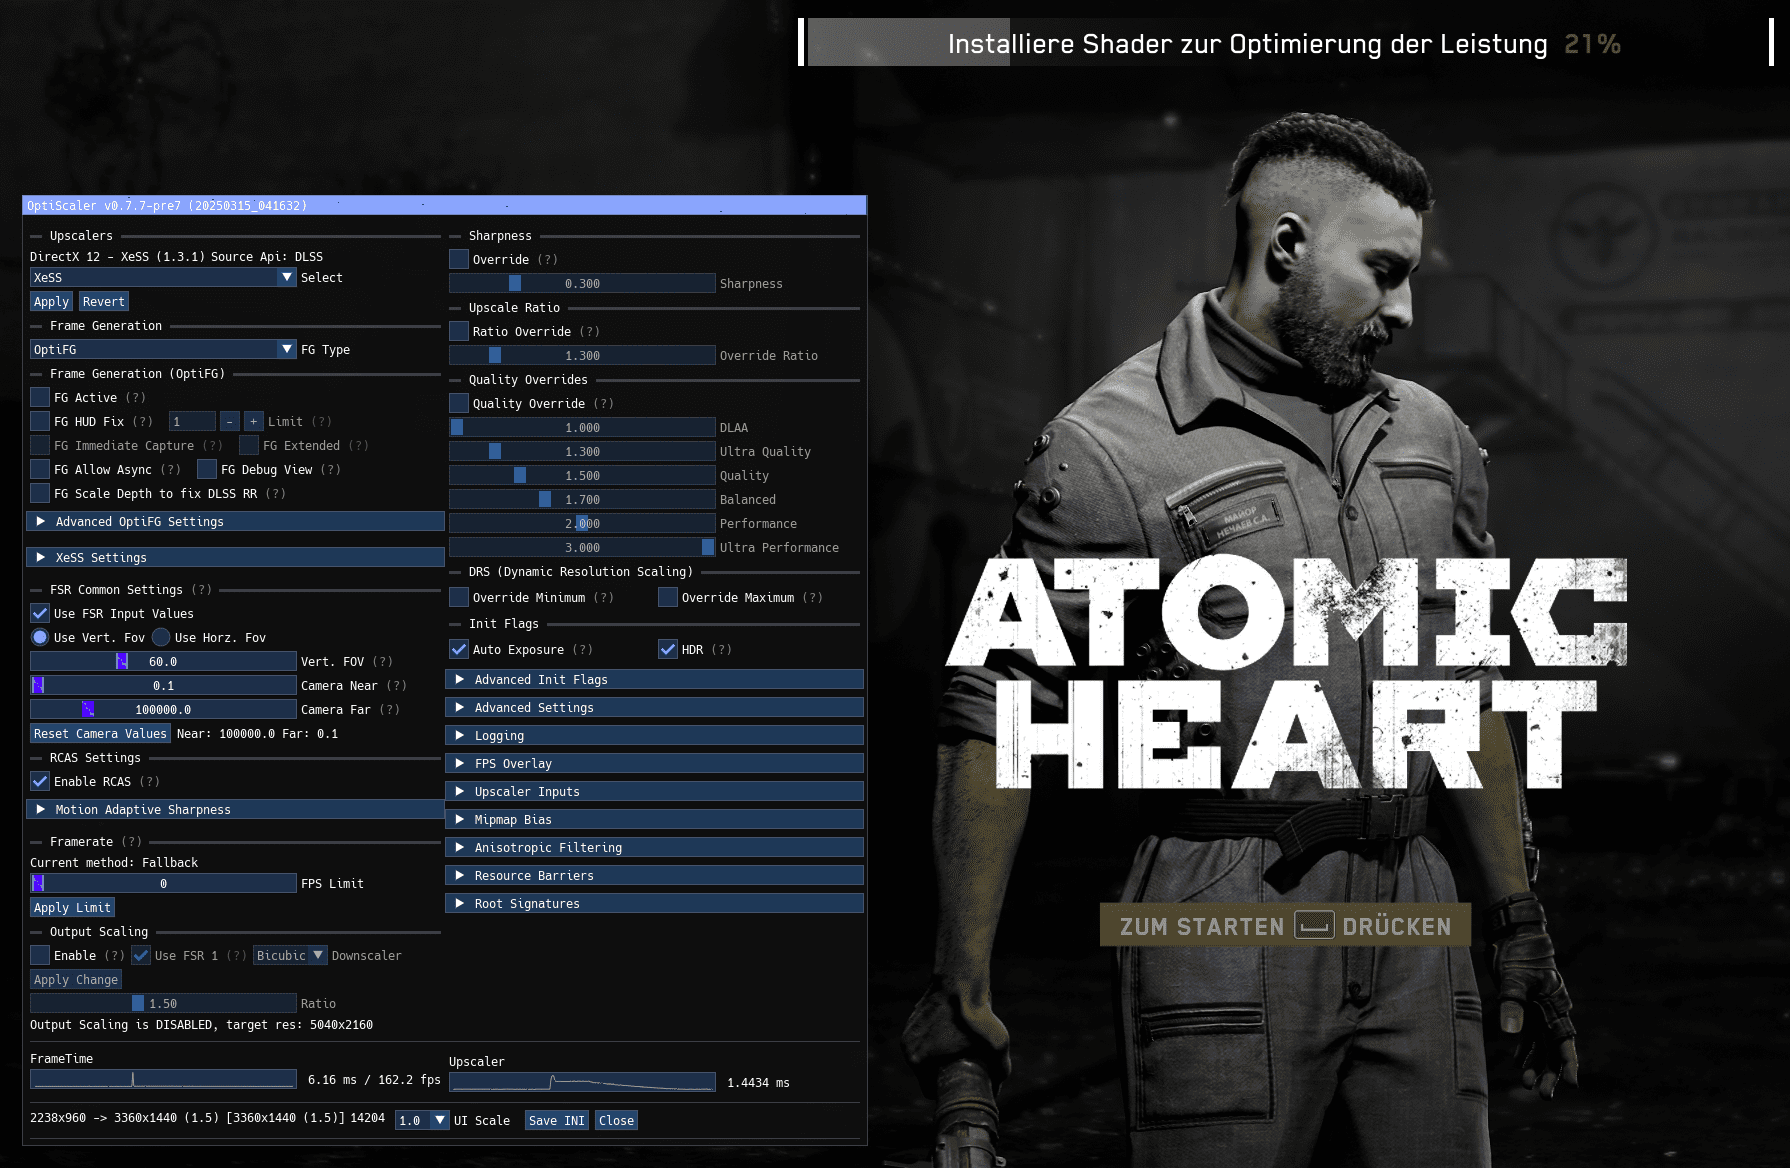Expand Root Signatures section

pyautogui.click(x=654, y=904)
